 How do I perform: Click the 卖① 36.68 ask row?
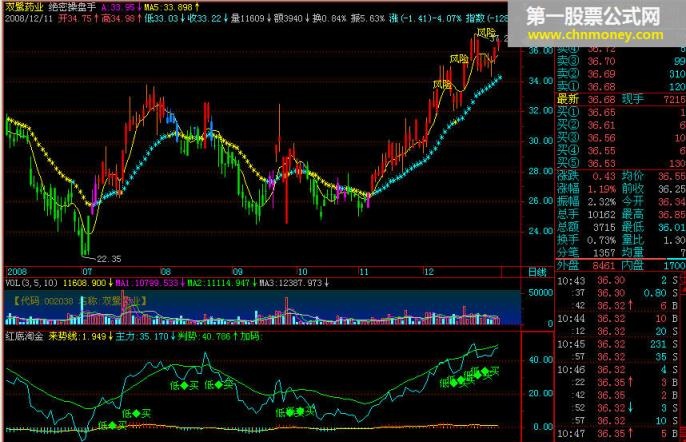point(620,87)
